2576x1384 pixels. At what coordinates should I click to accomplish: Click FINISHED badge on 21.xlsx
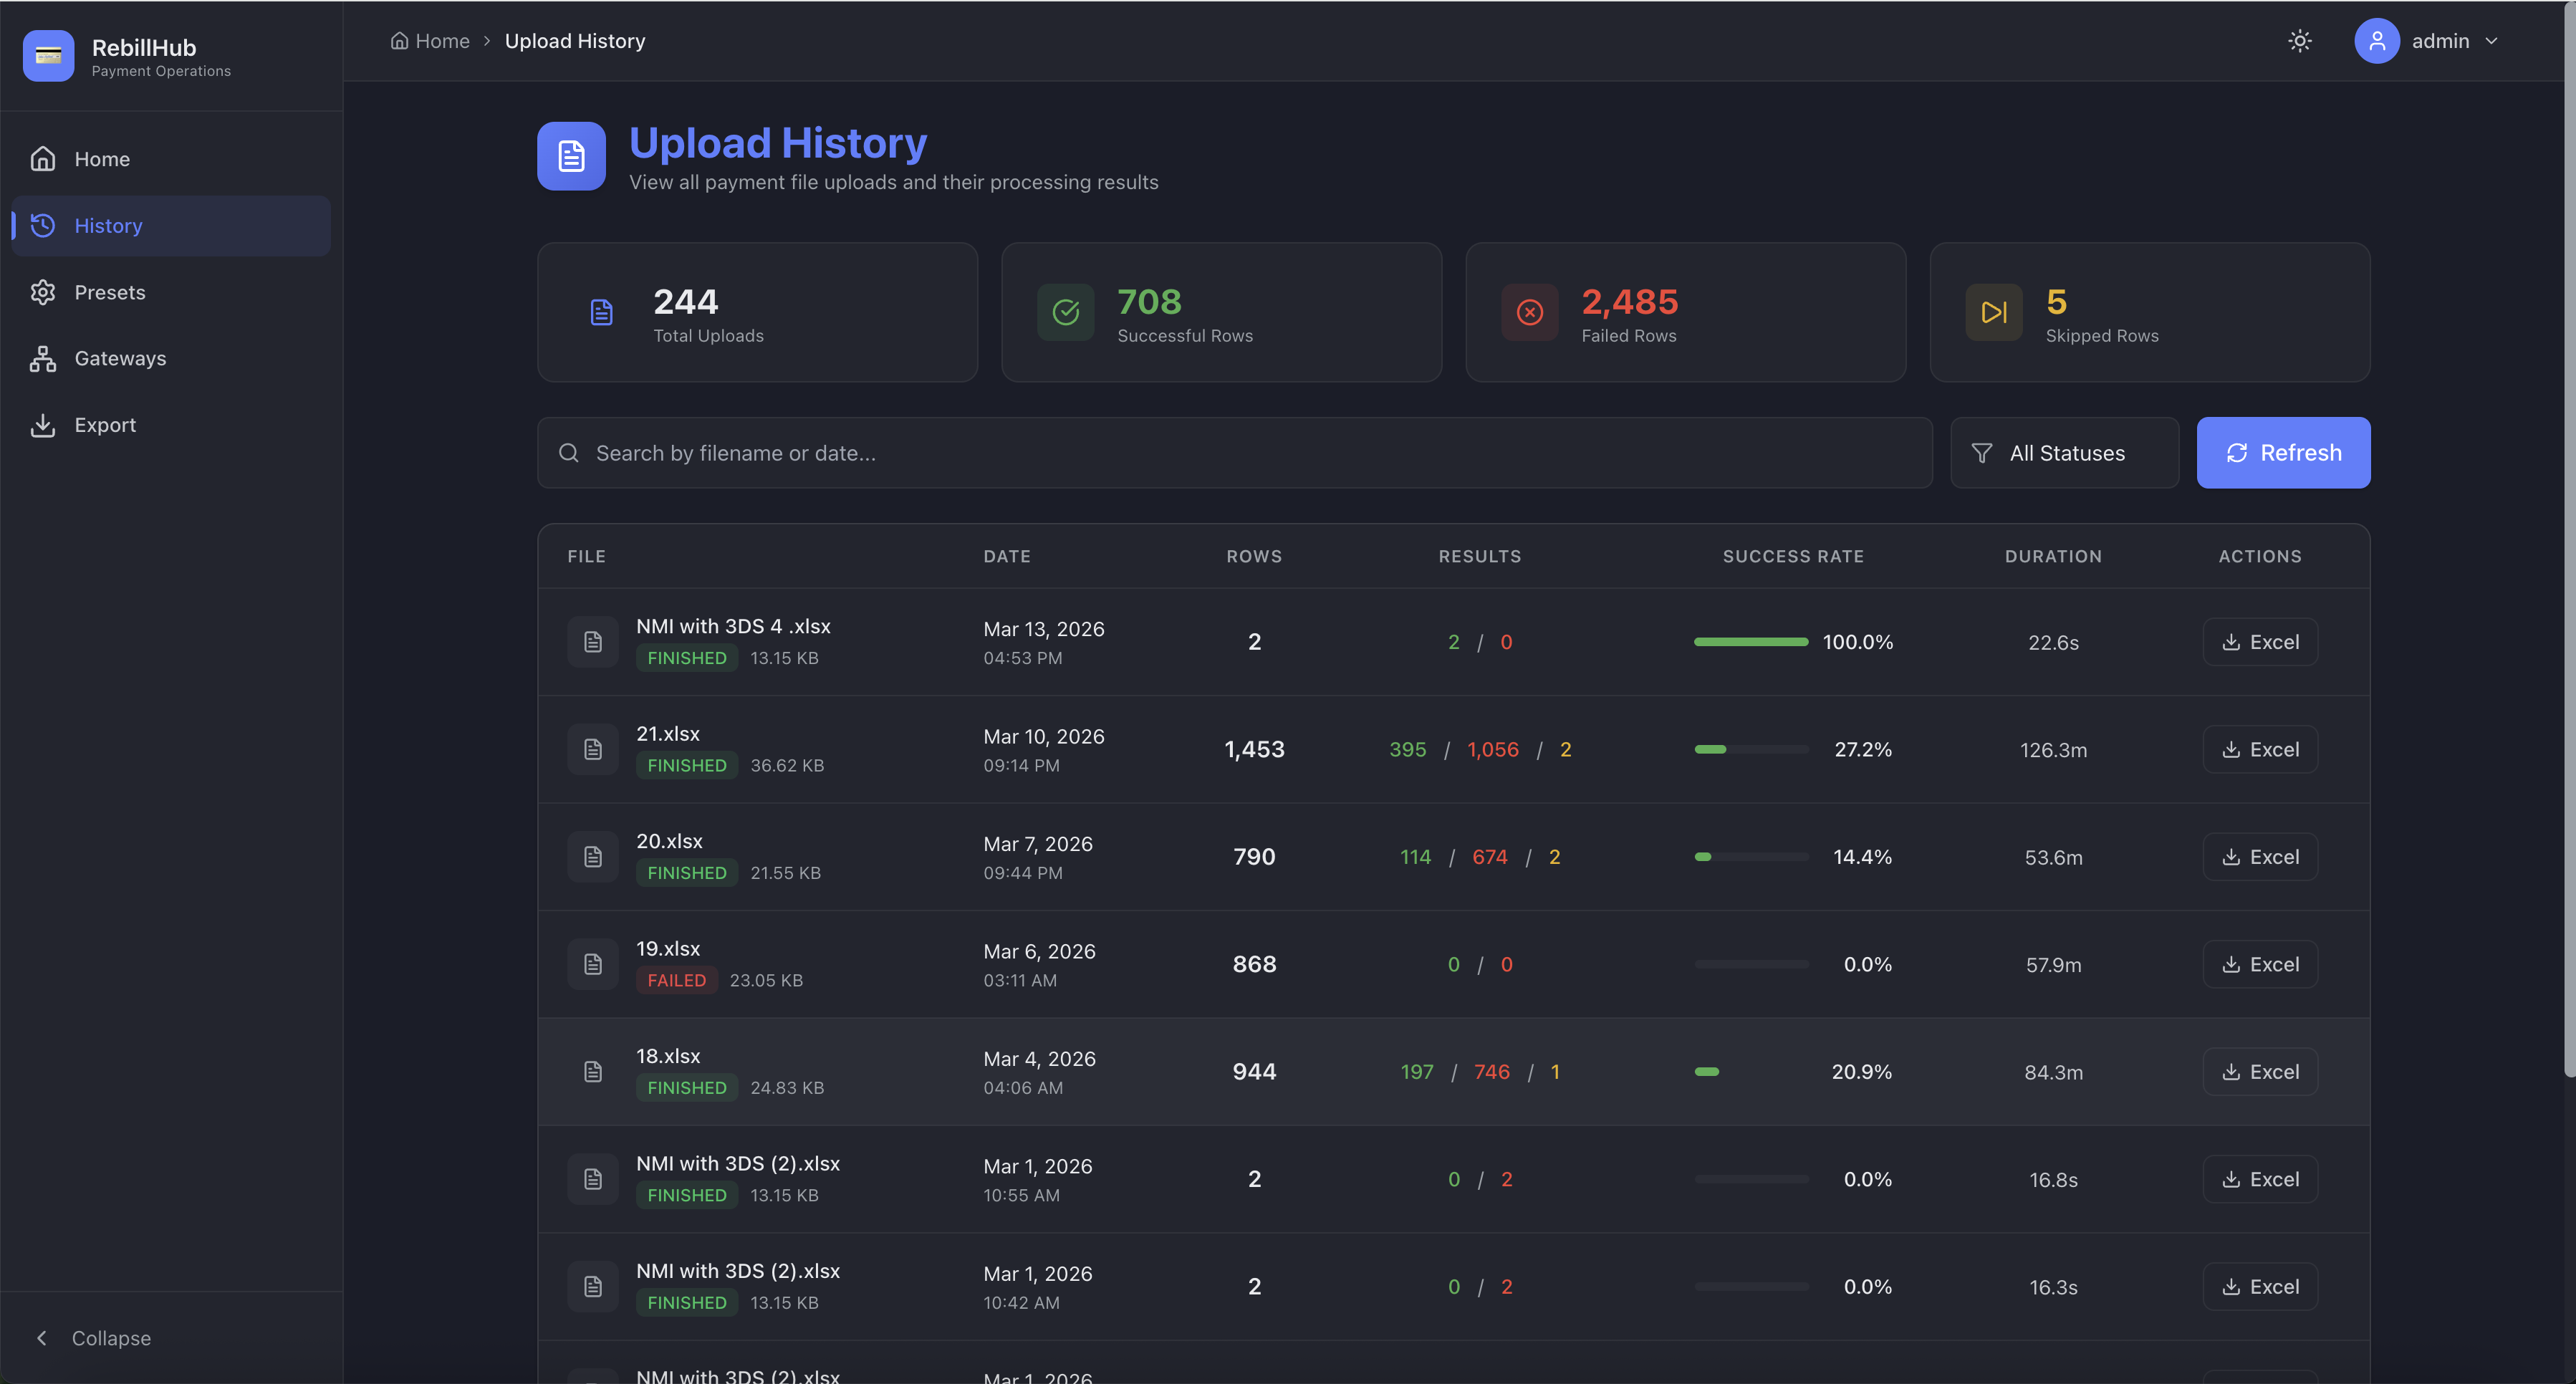pos(687,765)
